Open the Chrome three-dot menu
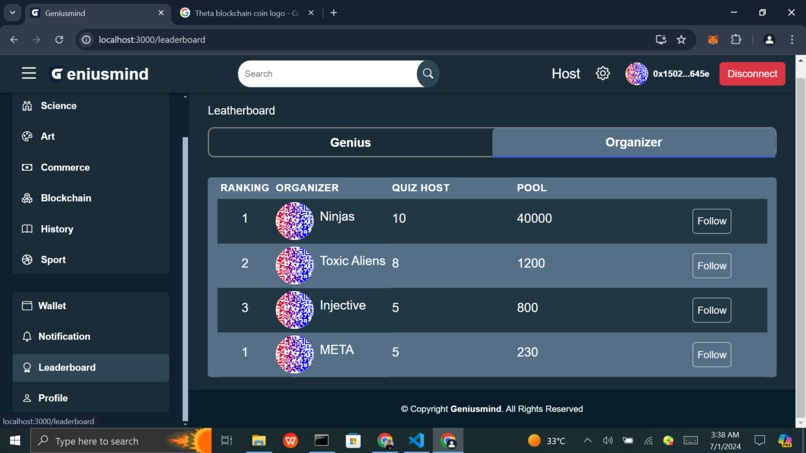Viewport: 806px width, 453px height. tap(792, 40)
